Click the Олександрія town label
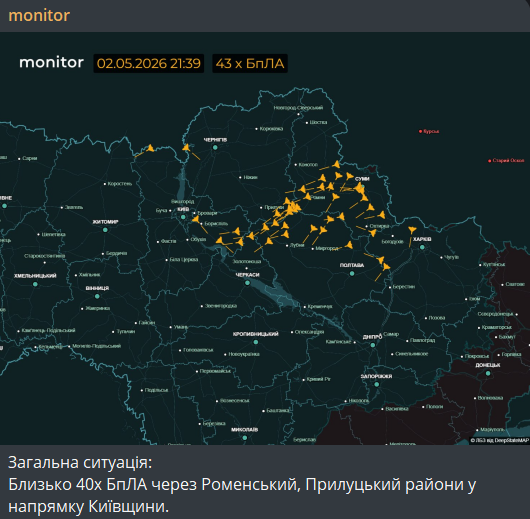 tap(309, 332)
